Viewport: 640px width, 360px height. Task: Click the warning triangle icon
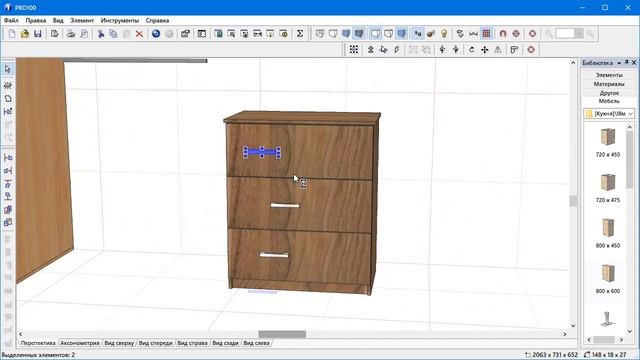tap(498, 50)
